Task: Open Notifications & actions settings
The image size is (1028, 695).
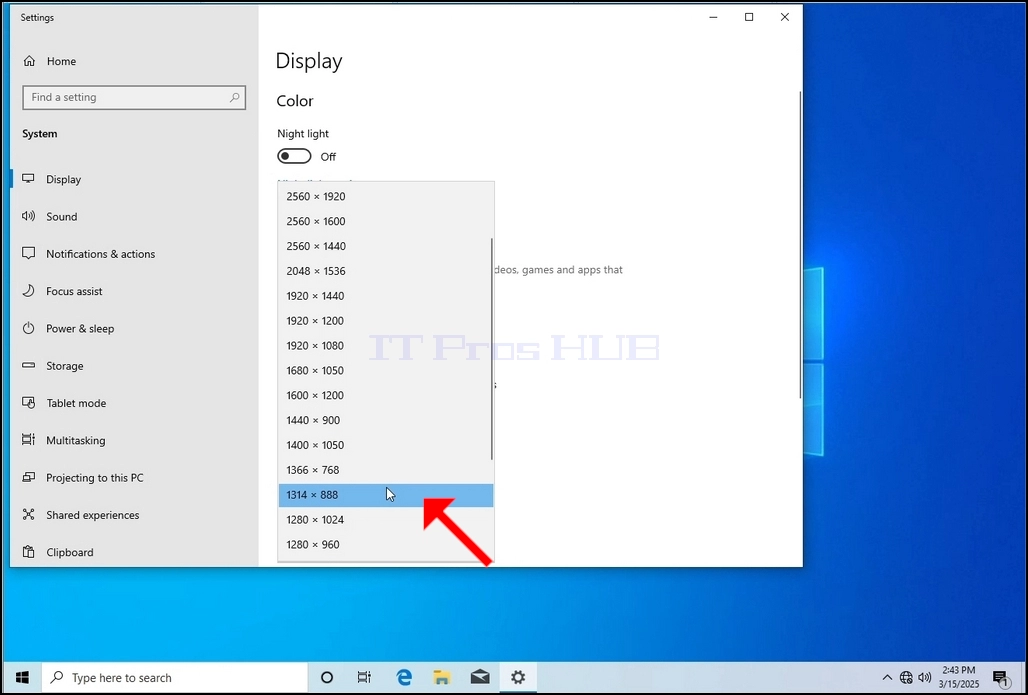Action: coord(134,254)
